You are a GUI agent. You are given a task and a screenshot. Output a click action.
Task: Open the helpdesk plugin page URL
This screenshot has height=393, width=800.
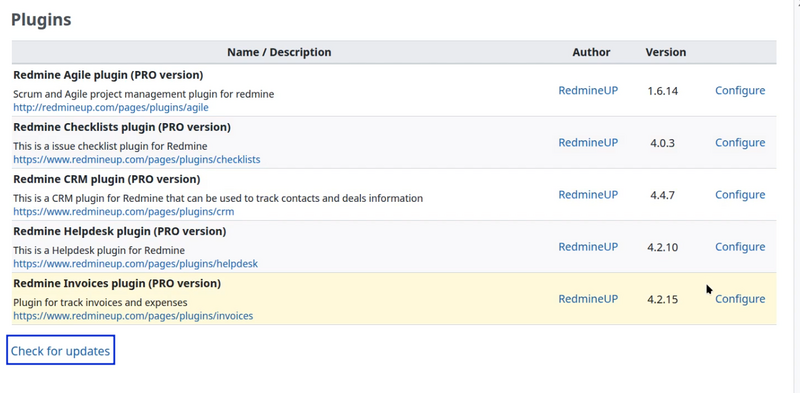(x=135, y=264)
